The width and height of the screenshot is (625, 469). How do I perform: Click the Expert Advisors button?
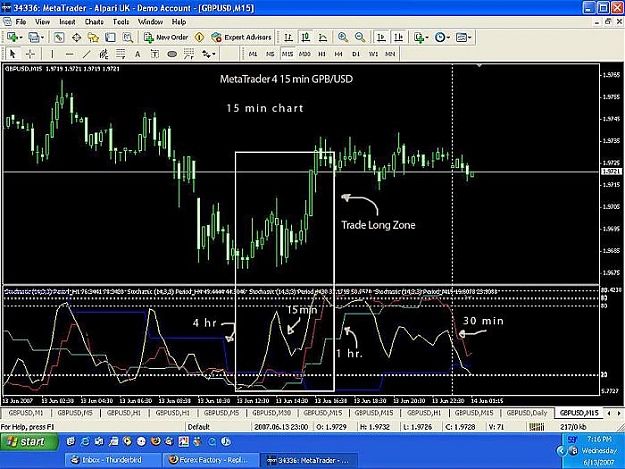click(242, 37)
